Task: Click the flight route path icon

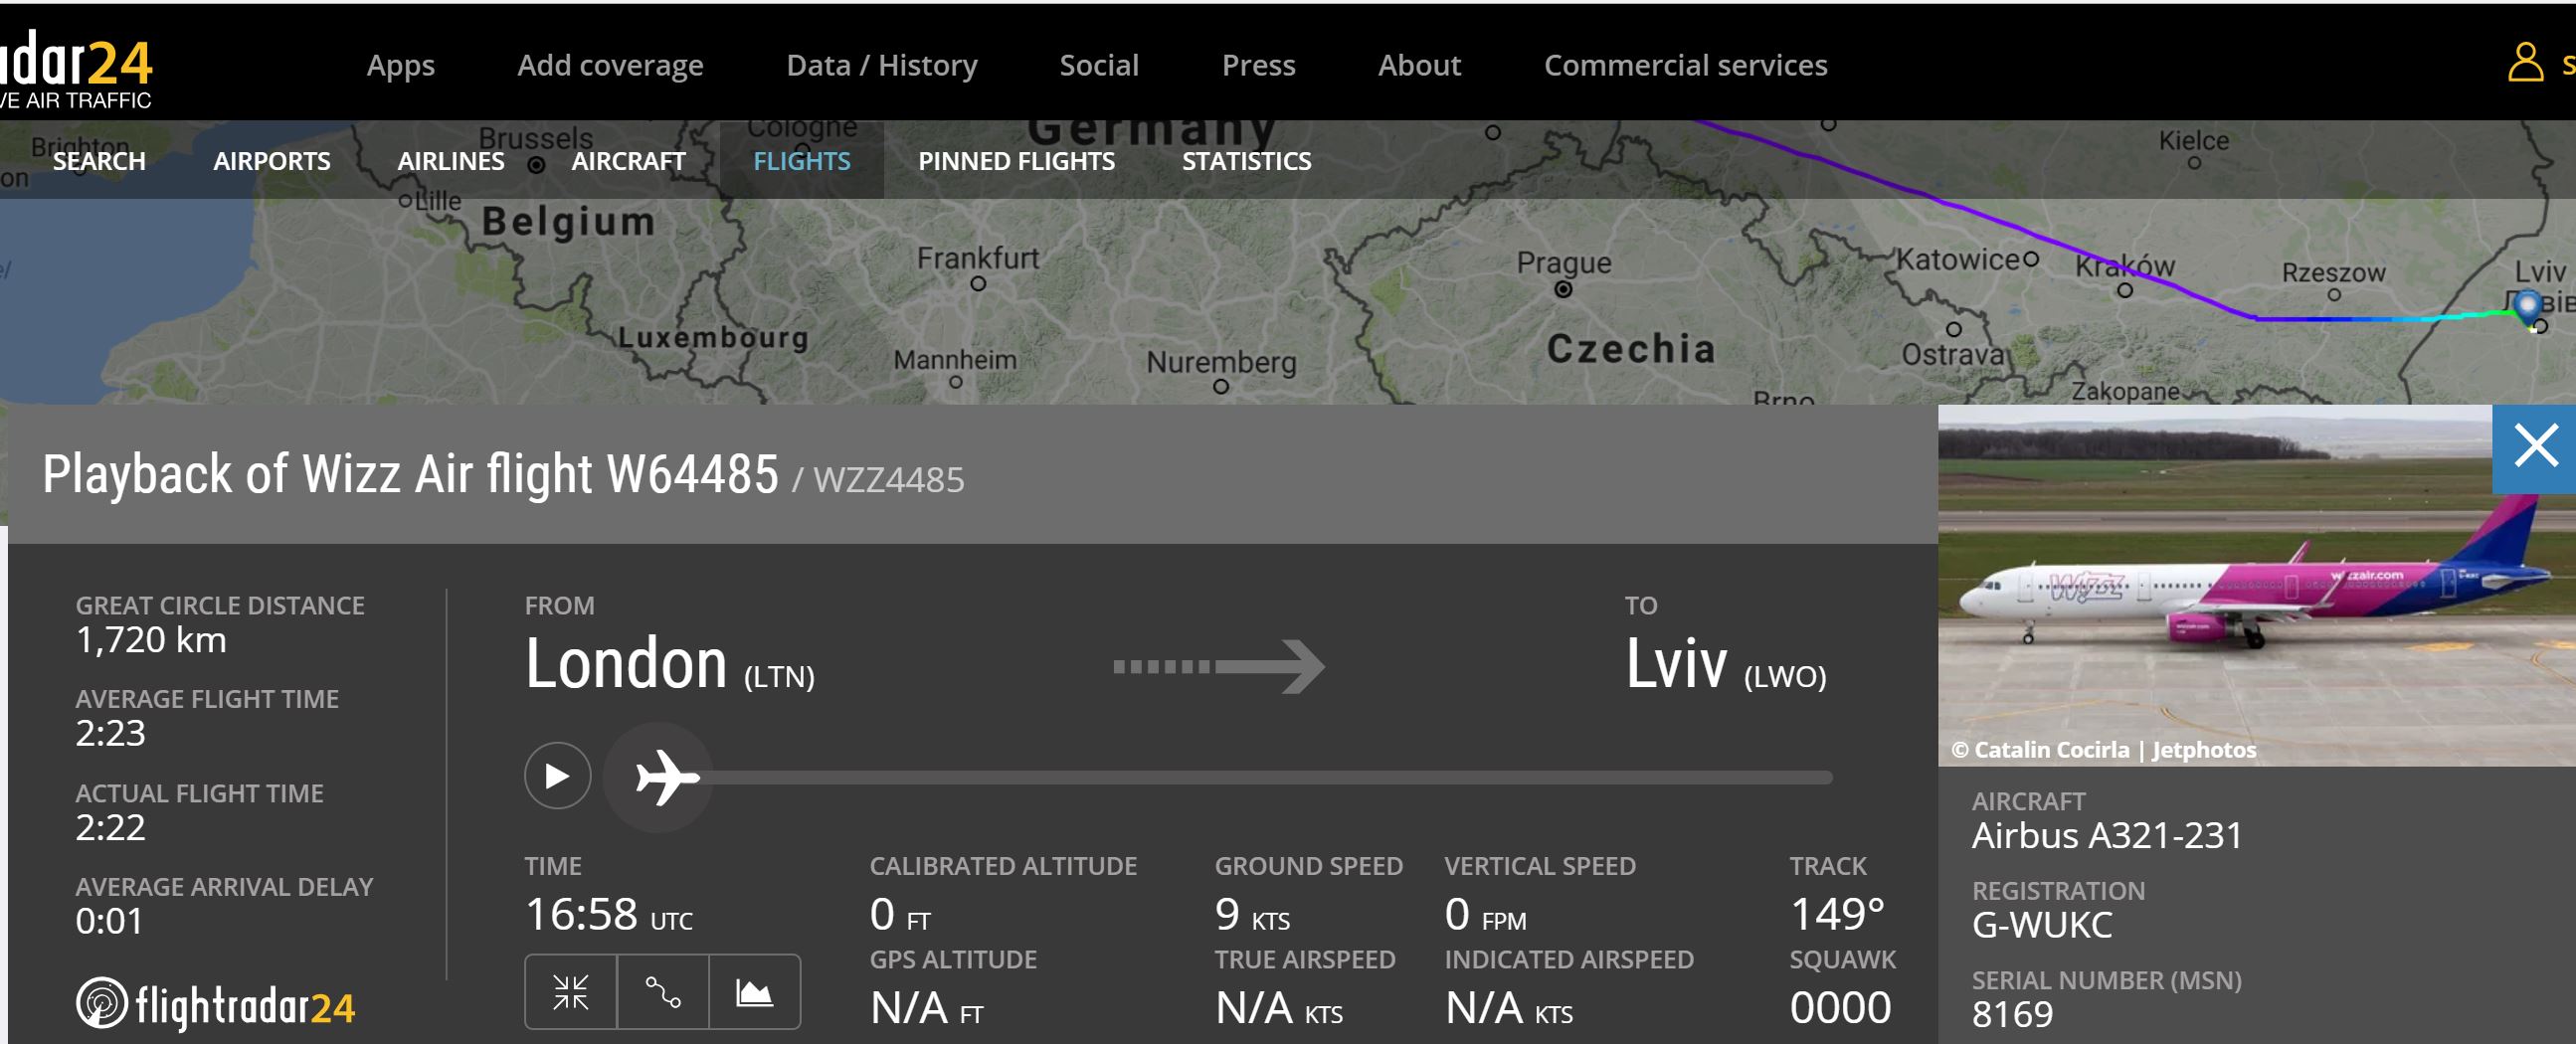Action: point(663,992)
